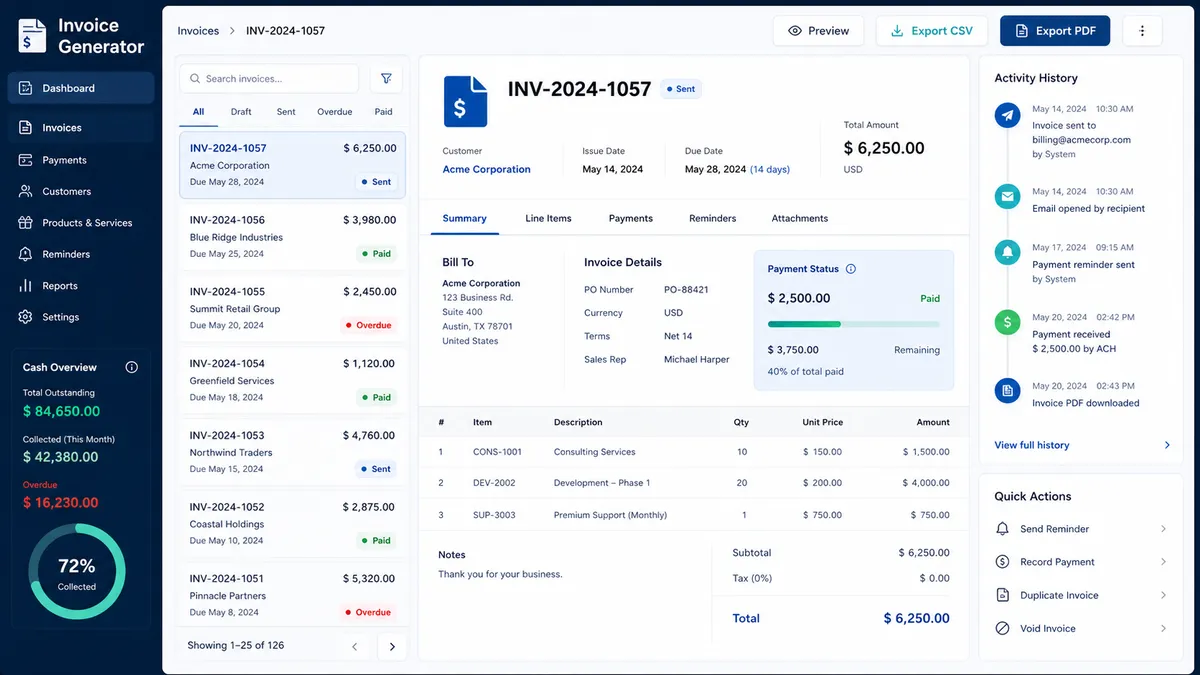Click the CONS-1001 item code
Image resolution: width=1200 pixels, height=675 pixels.
click(x=497, y=452)
